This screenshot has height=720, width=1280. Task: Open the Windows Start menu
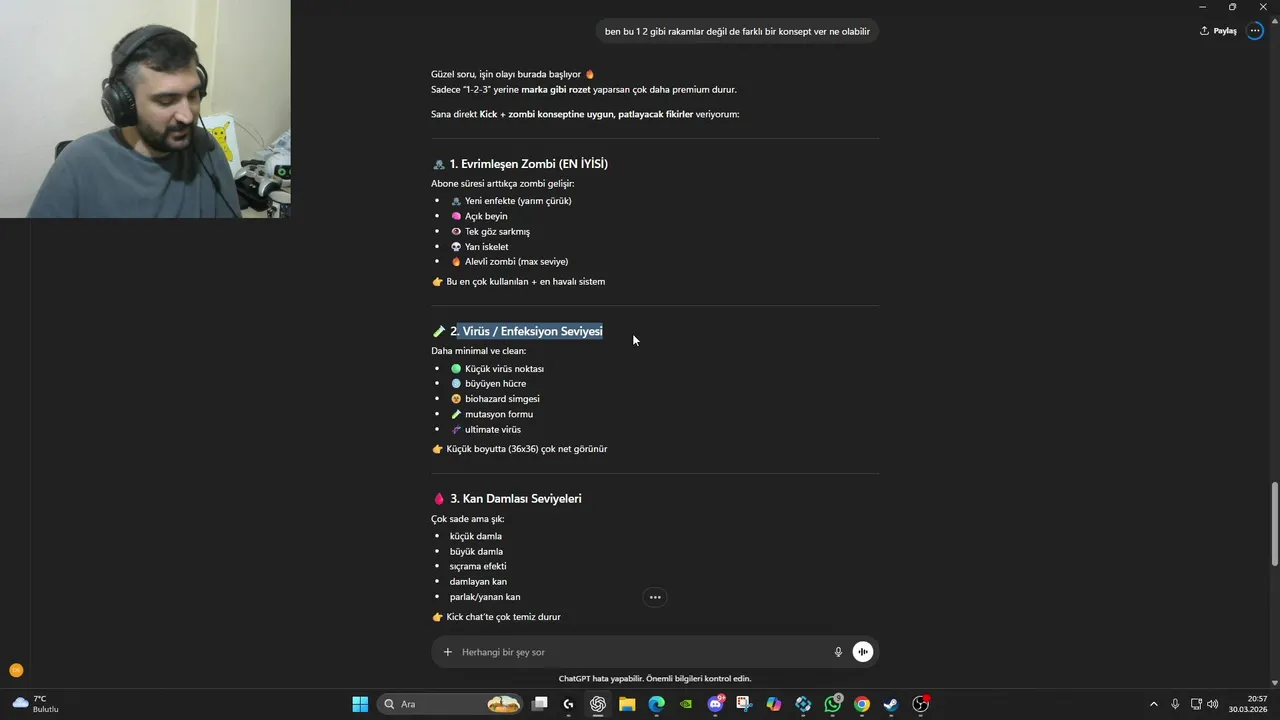click(360, 704)
